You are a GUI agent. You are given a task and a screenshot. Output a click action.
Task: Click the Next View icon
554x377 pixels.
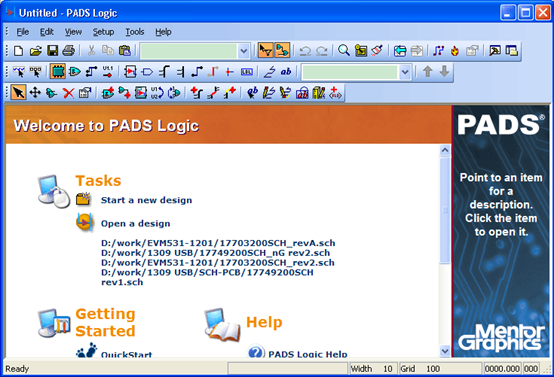pos(417,51)
